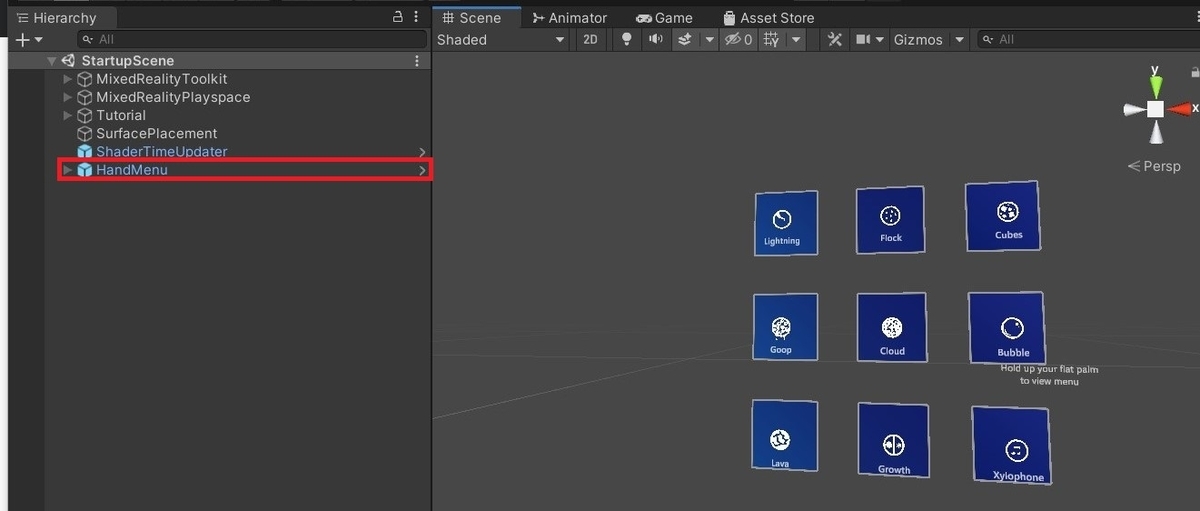The width and height of the screenshot is (1200, 511).
Task: Click the HandMenu blue prefab cube icon
Action: coord(85,170)
